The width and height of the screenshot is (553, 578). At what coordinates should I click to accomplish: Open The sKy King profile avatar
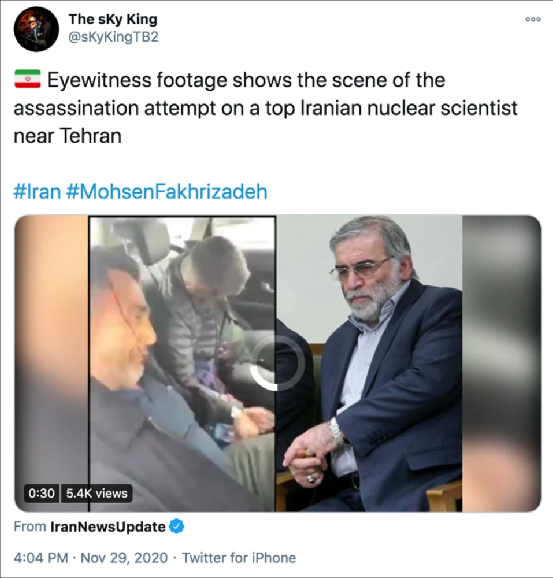pos(36,29)
